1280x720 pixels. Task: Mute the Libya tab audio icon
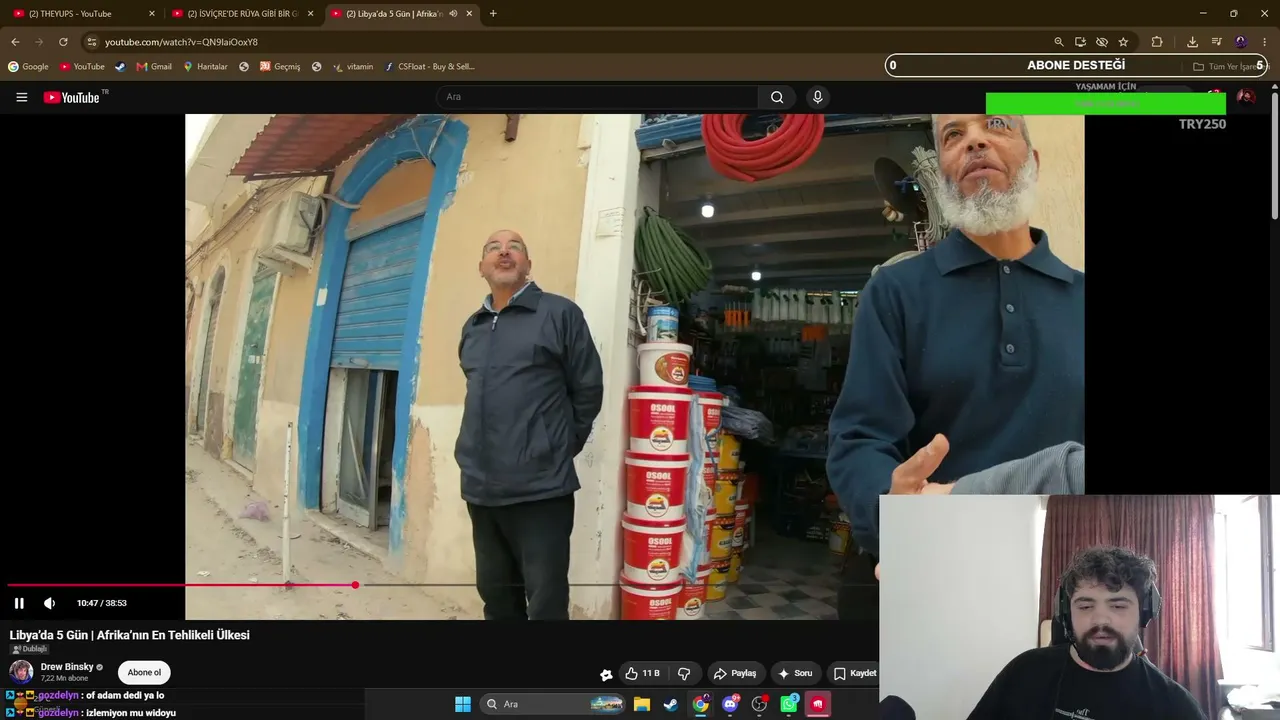(x=453, y=14)
